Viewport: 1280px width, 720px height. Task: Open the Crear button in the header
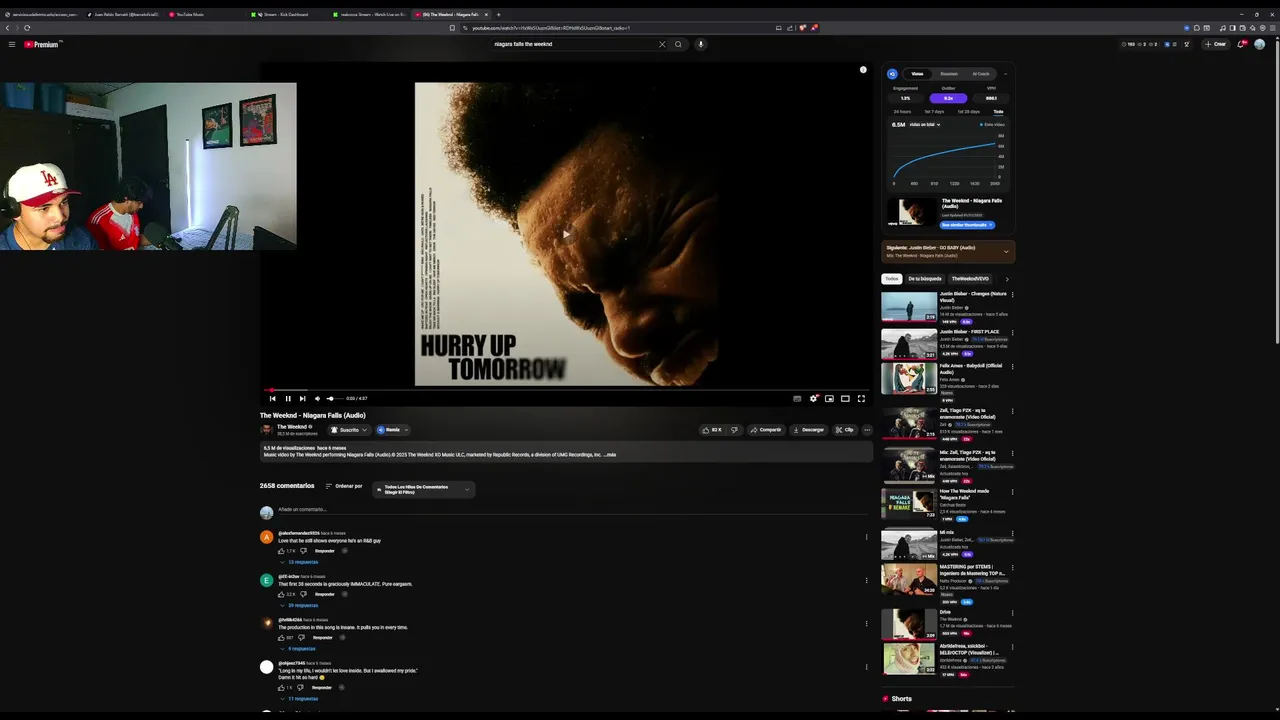[1216, 44]
